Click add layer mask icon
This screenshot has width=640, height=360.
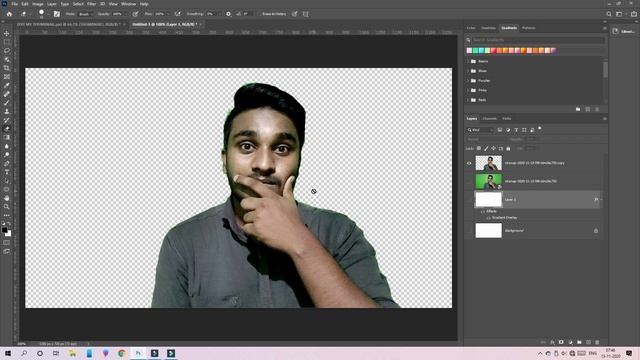tap(561, 342)
